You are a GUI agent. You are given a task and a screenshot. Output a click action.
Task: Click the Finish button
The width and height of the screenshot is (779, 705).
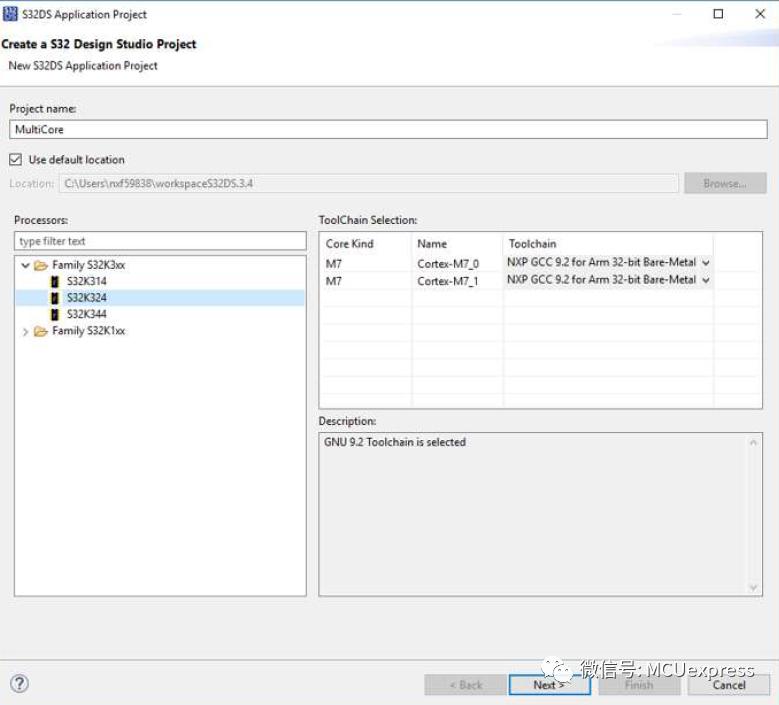pos(639,685)
